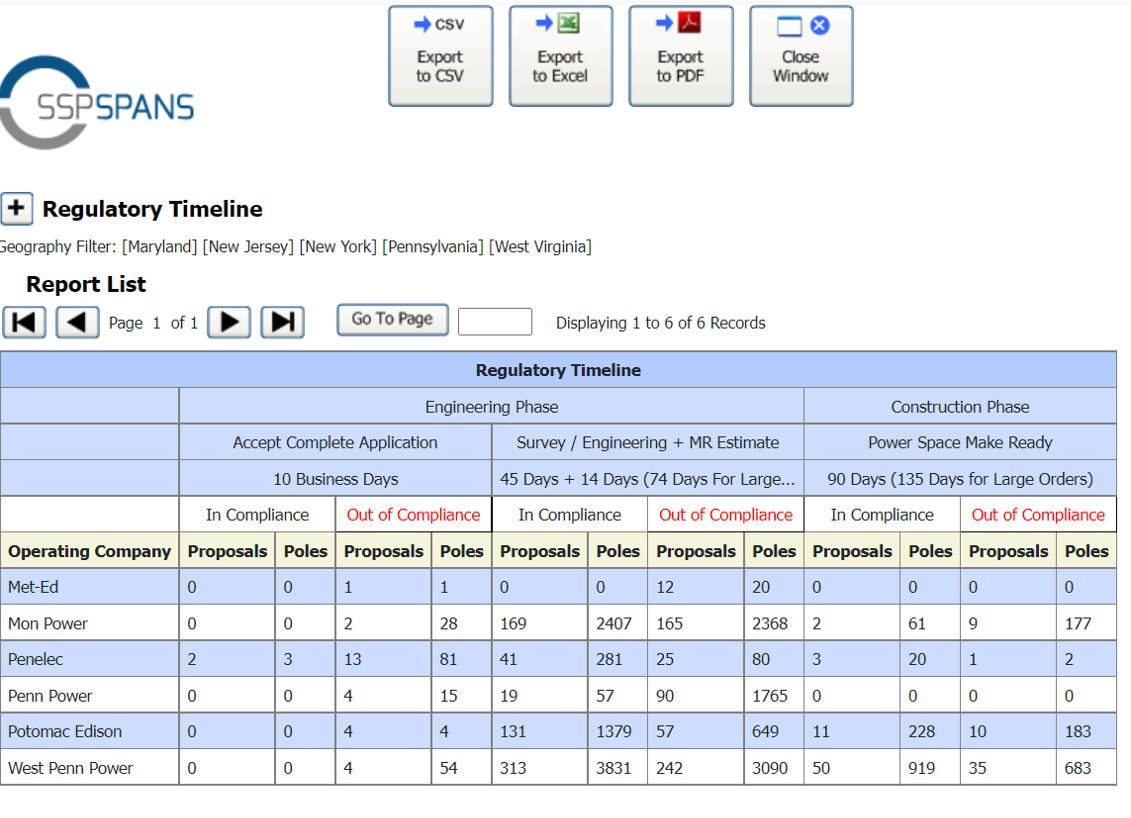1131x818 pixels.
Task: Click the 10 Business Days header cell
Action: click(335, 479)
